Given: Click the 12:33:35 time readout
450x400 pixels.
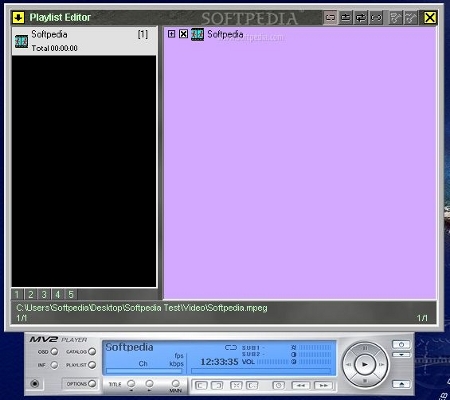Looking at the screenshot, I should pos(219,362).
